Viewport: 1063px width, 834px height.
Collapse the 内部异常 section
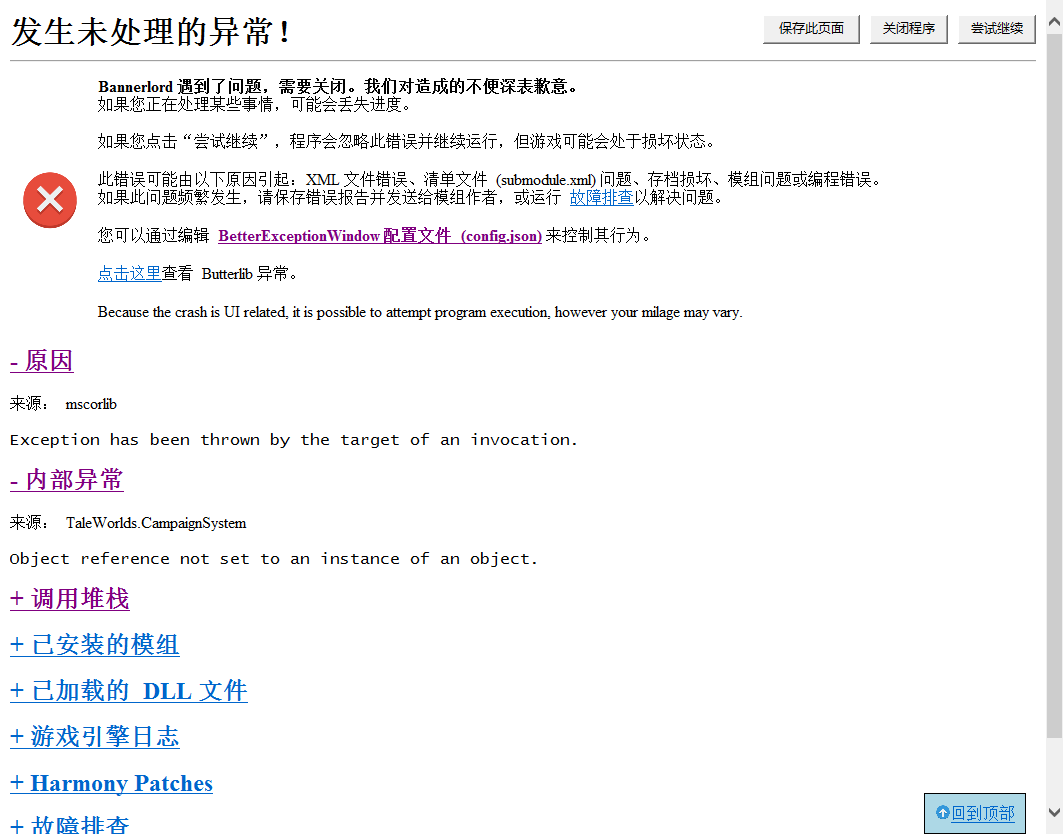[66, 479]
